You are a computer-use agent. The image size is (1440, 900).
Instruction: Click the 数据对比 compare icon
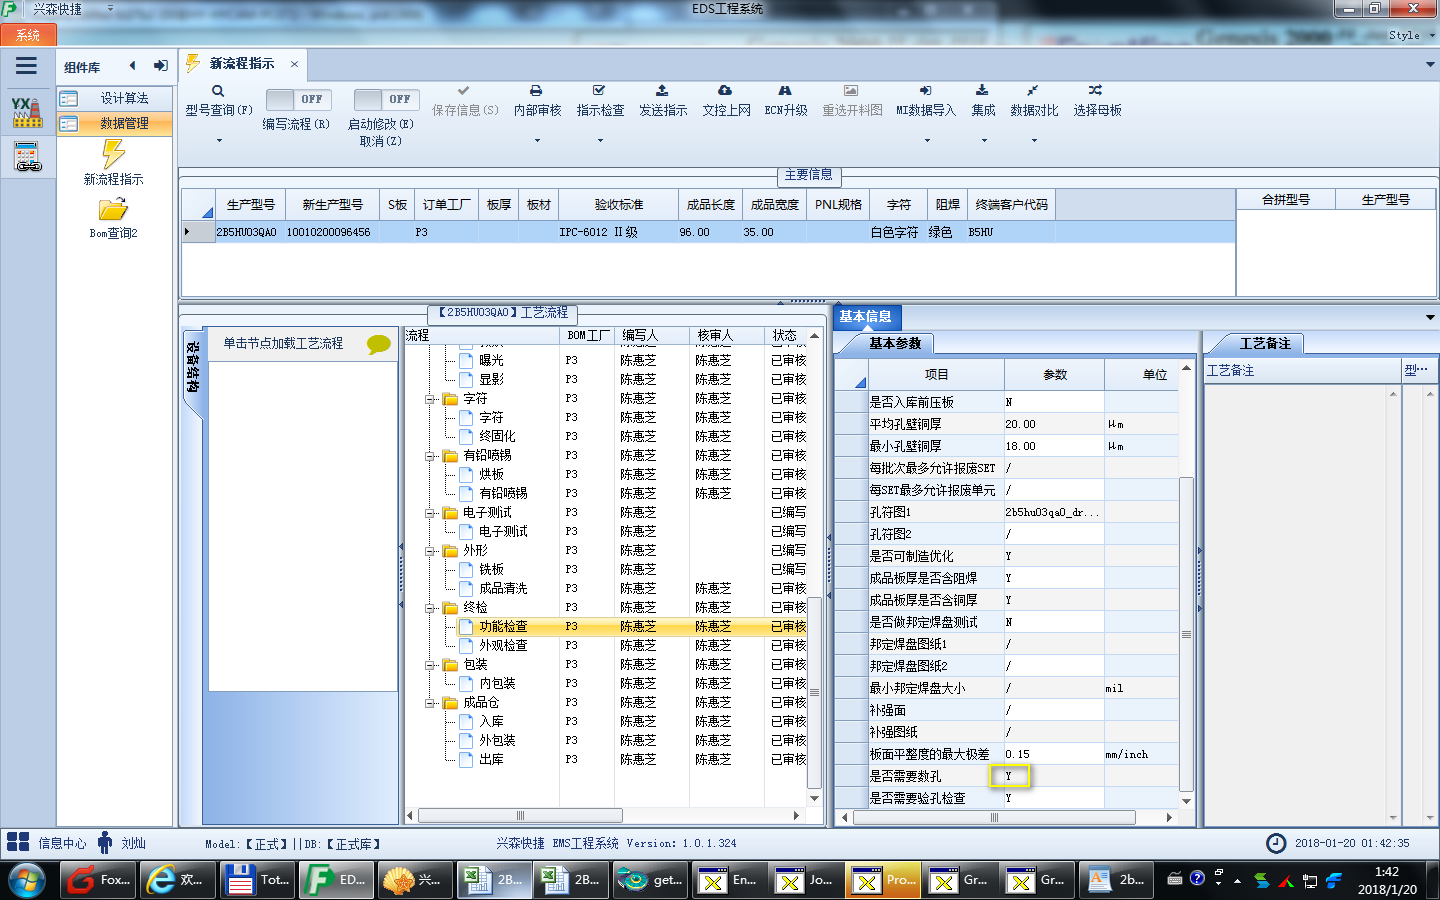click(x=1033, y=91)
